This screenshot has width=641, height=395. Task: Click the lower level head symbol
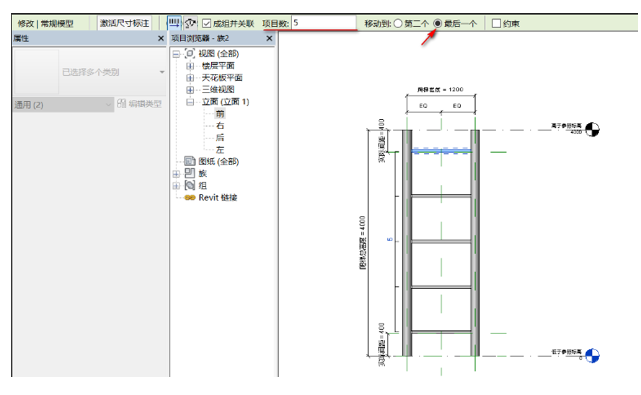coord(592,355)
